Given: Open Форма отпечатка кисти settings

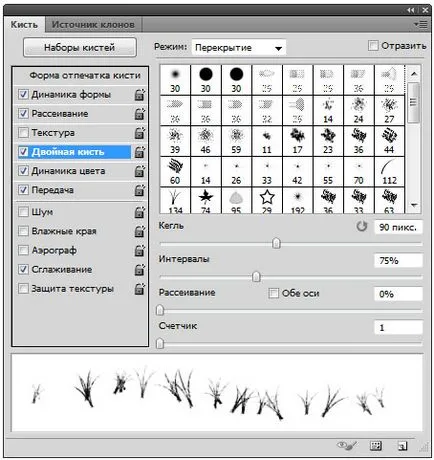Looking at the screenshot, I should pos(85,76).
